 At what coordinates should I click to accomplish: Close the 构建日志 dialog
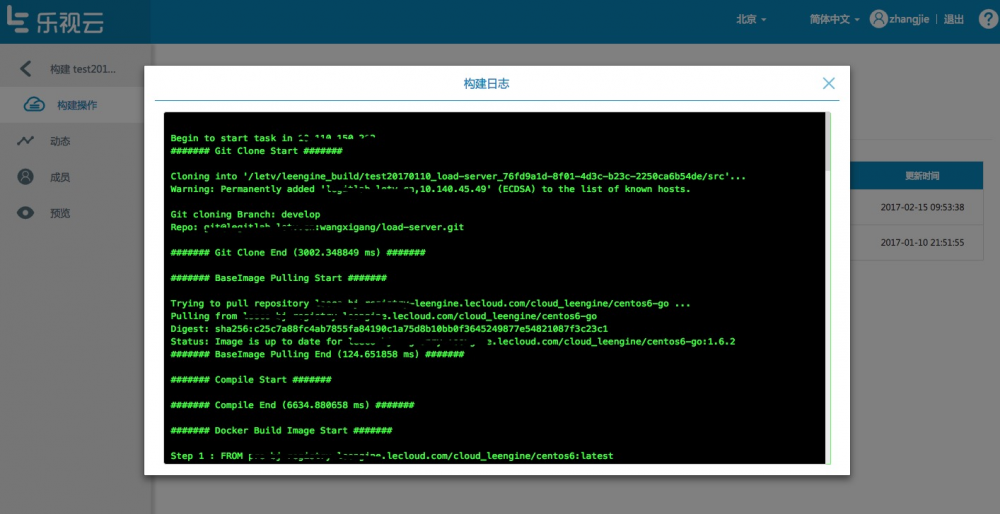tap(828, 83)
